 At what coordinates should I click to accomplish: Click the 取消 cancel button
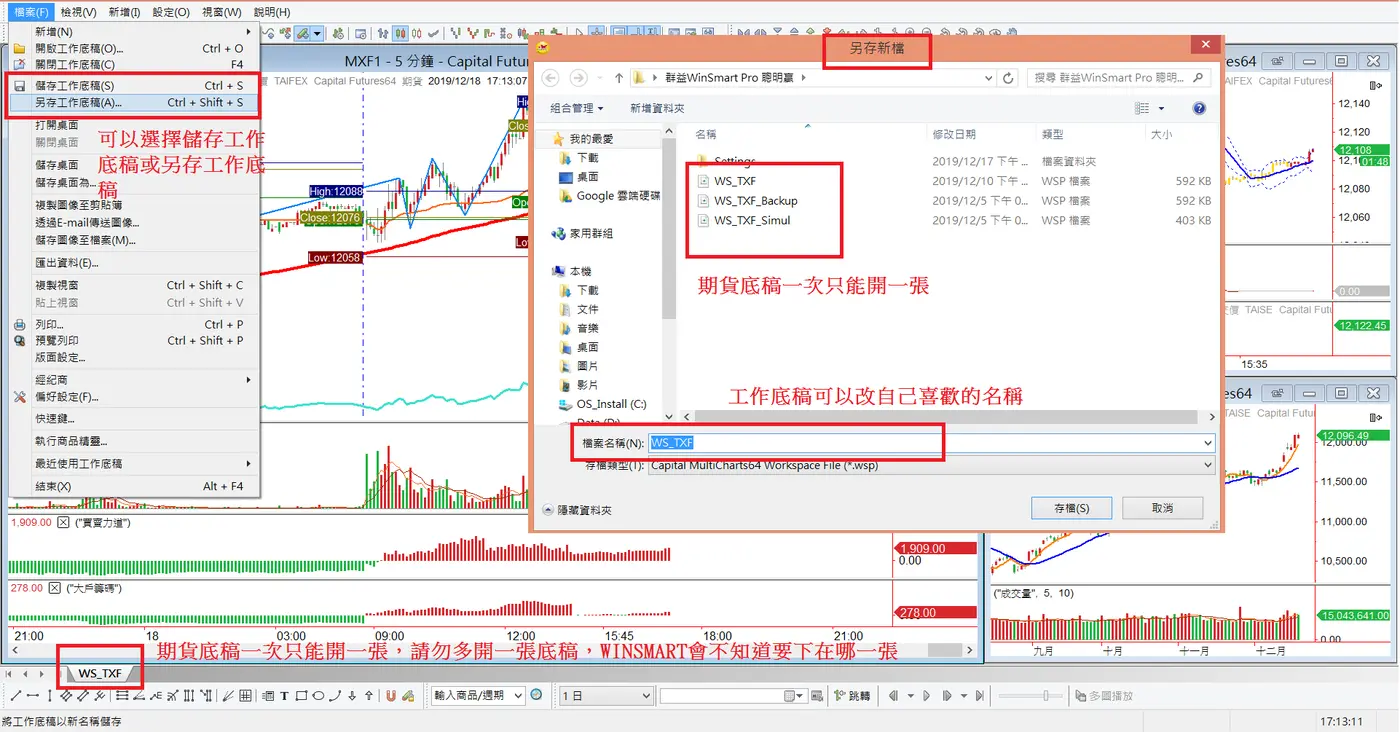[1162, 508]
